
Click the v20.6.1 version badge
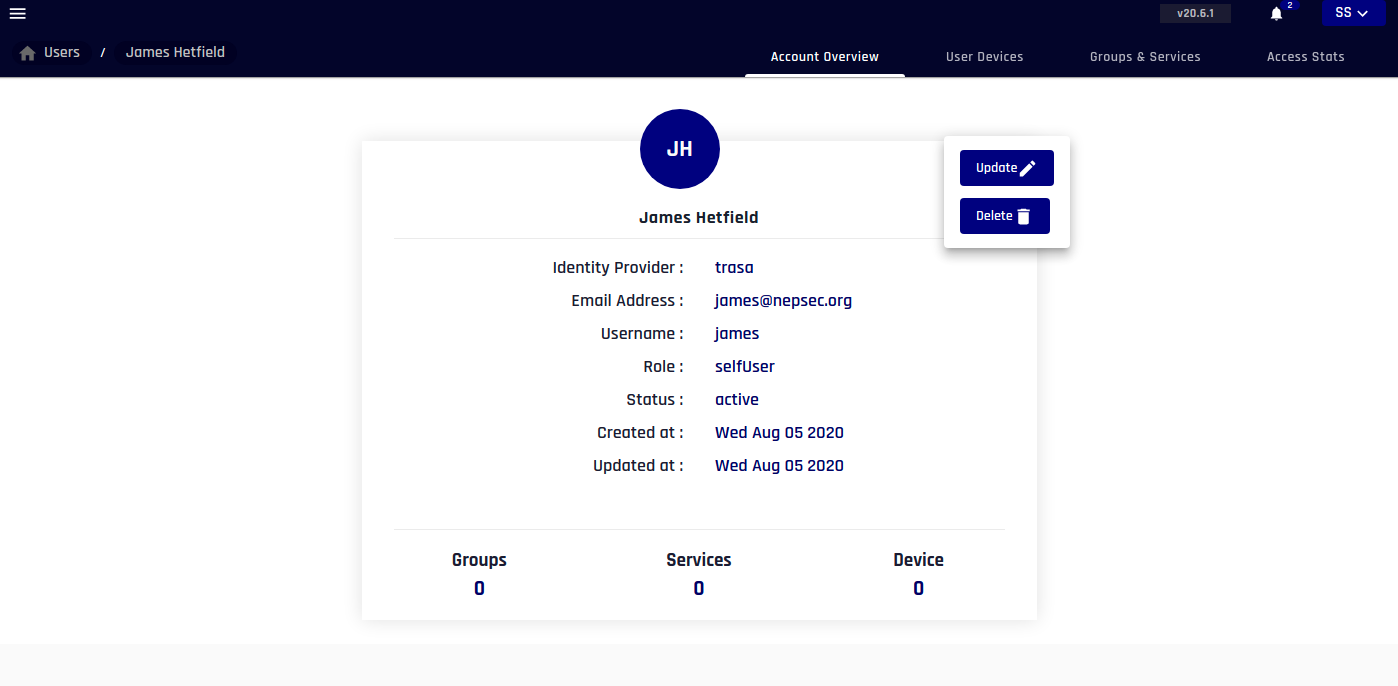click(1195, 14)
